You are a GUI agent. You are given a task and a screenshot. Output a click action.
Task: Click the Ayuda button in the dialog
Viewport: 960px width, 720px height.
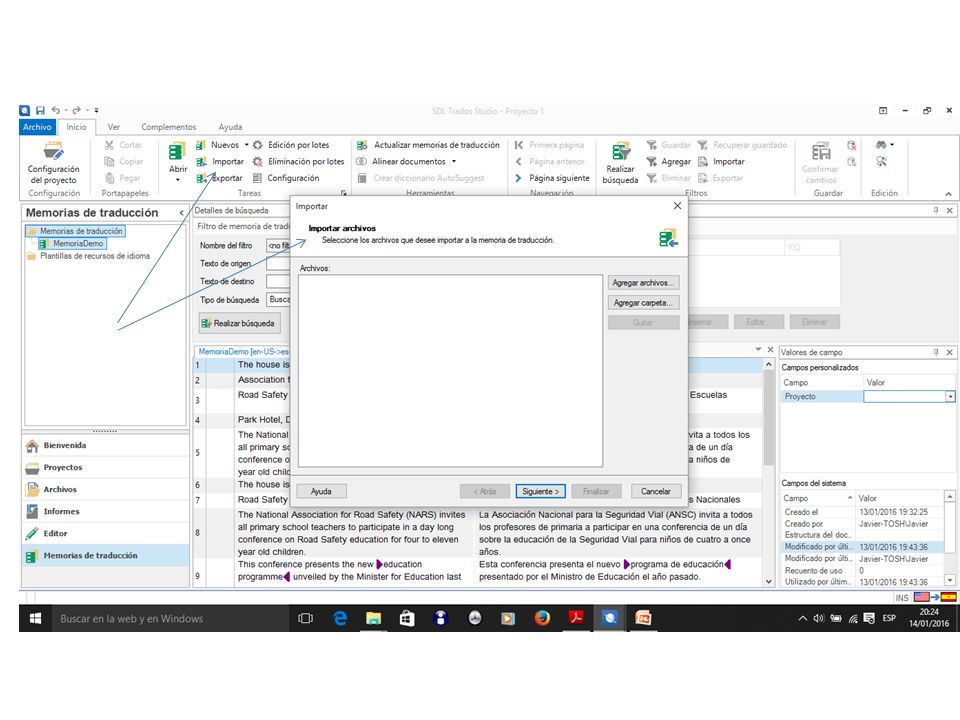point(321,492)
